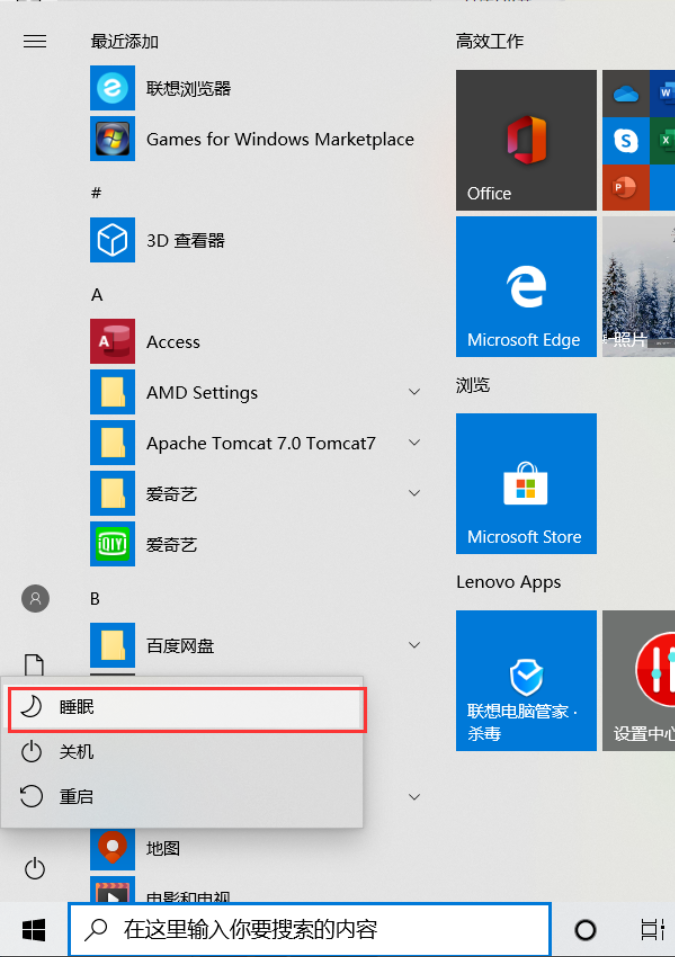The height and width of the screenshot is (957, 675).
Task: Open the 照片 photos tile
Action: pos(638,286)
